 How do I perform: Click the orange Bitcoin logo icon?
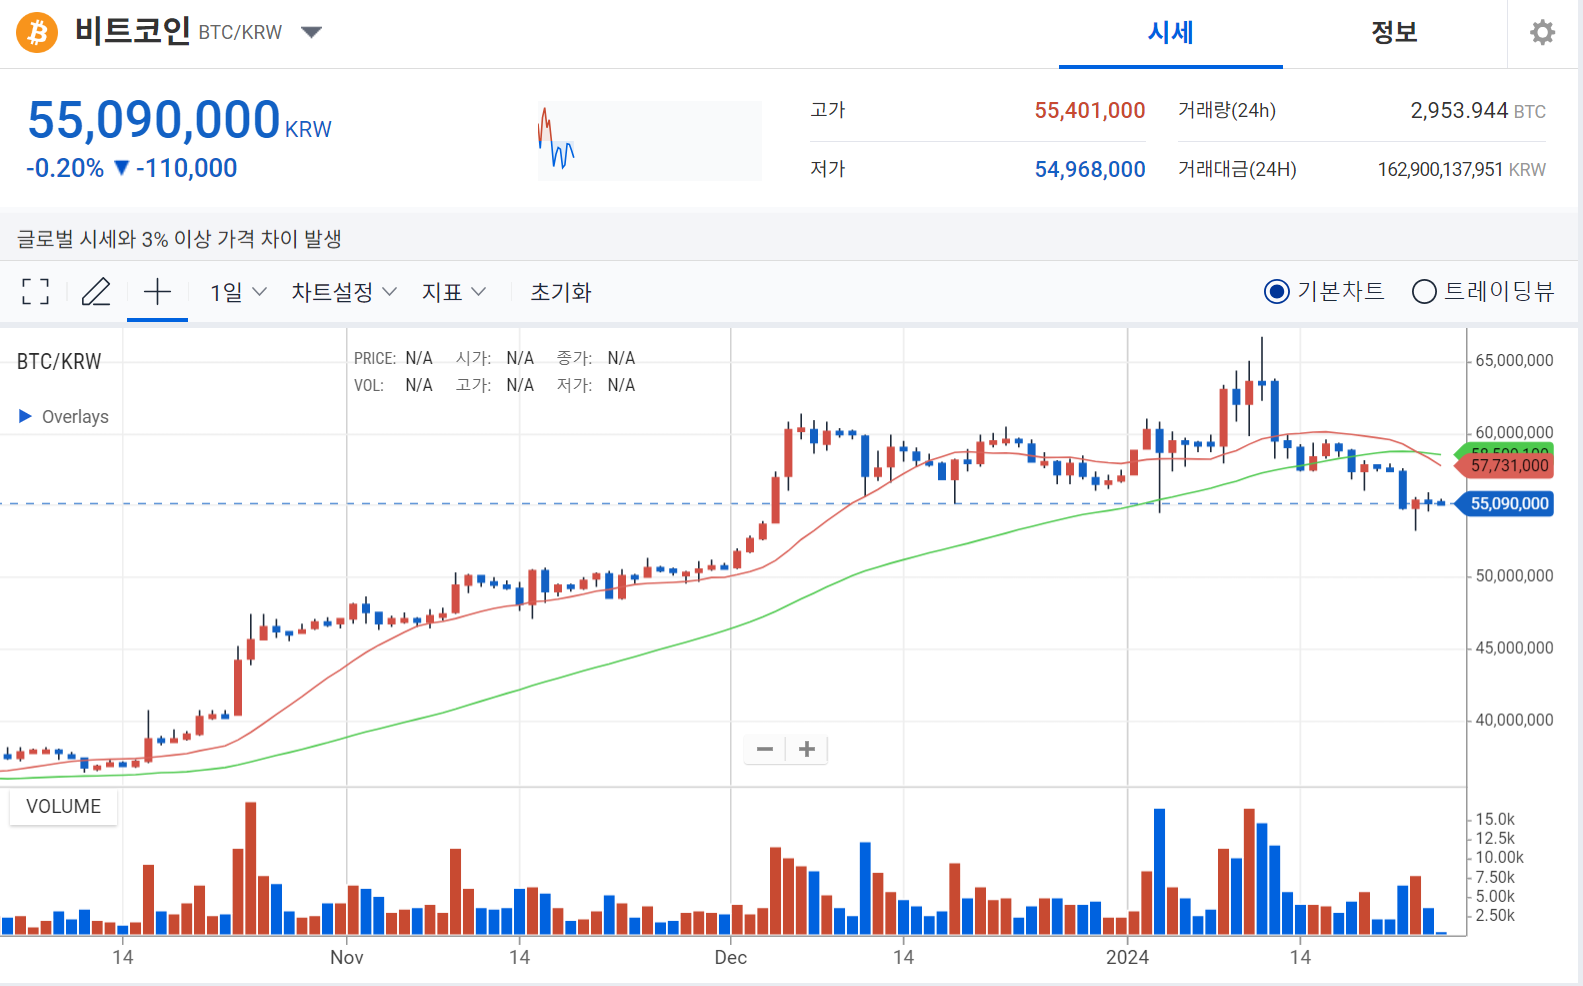tap(37, 33)
